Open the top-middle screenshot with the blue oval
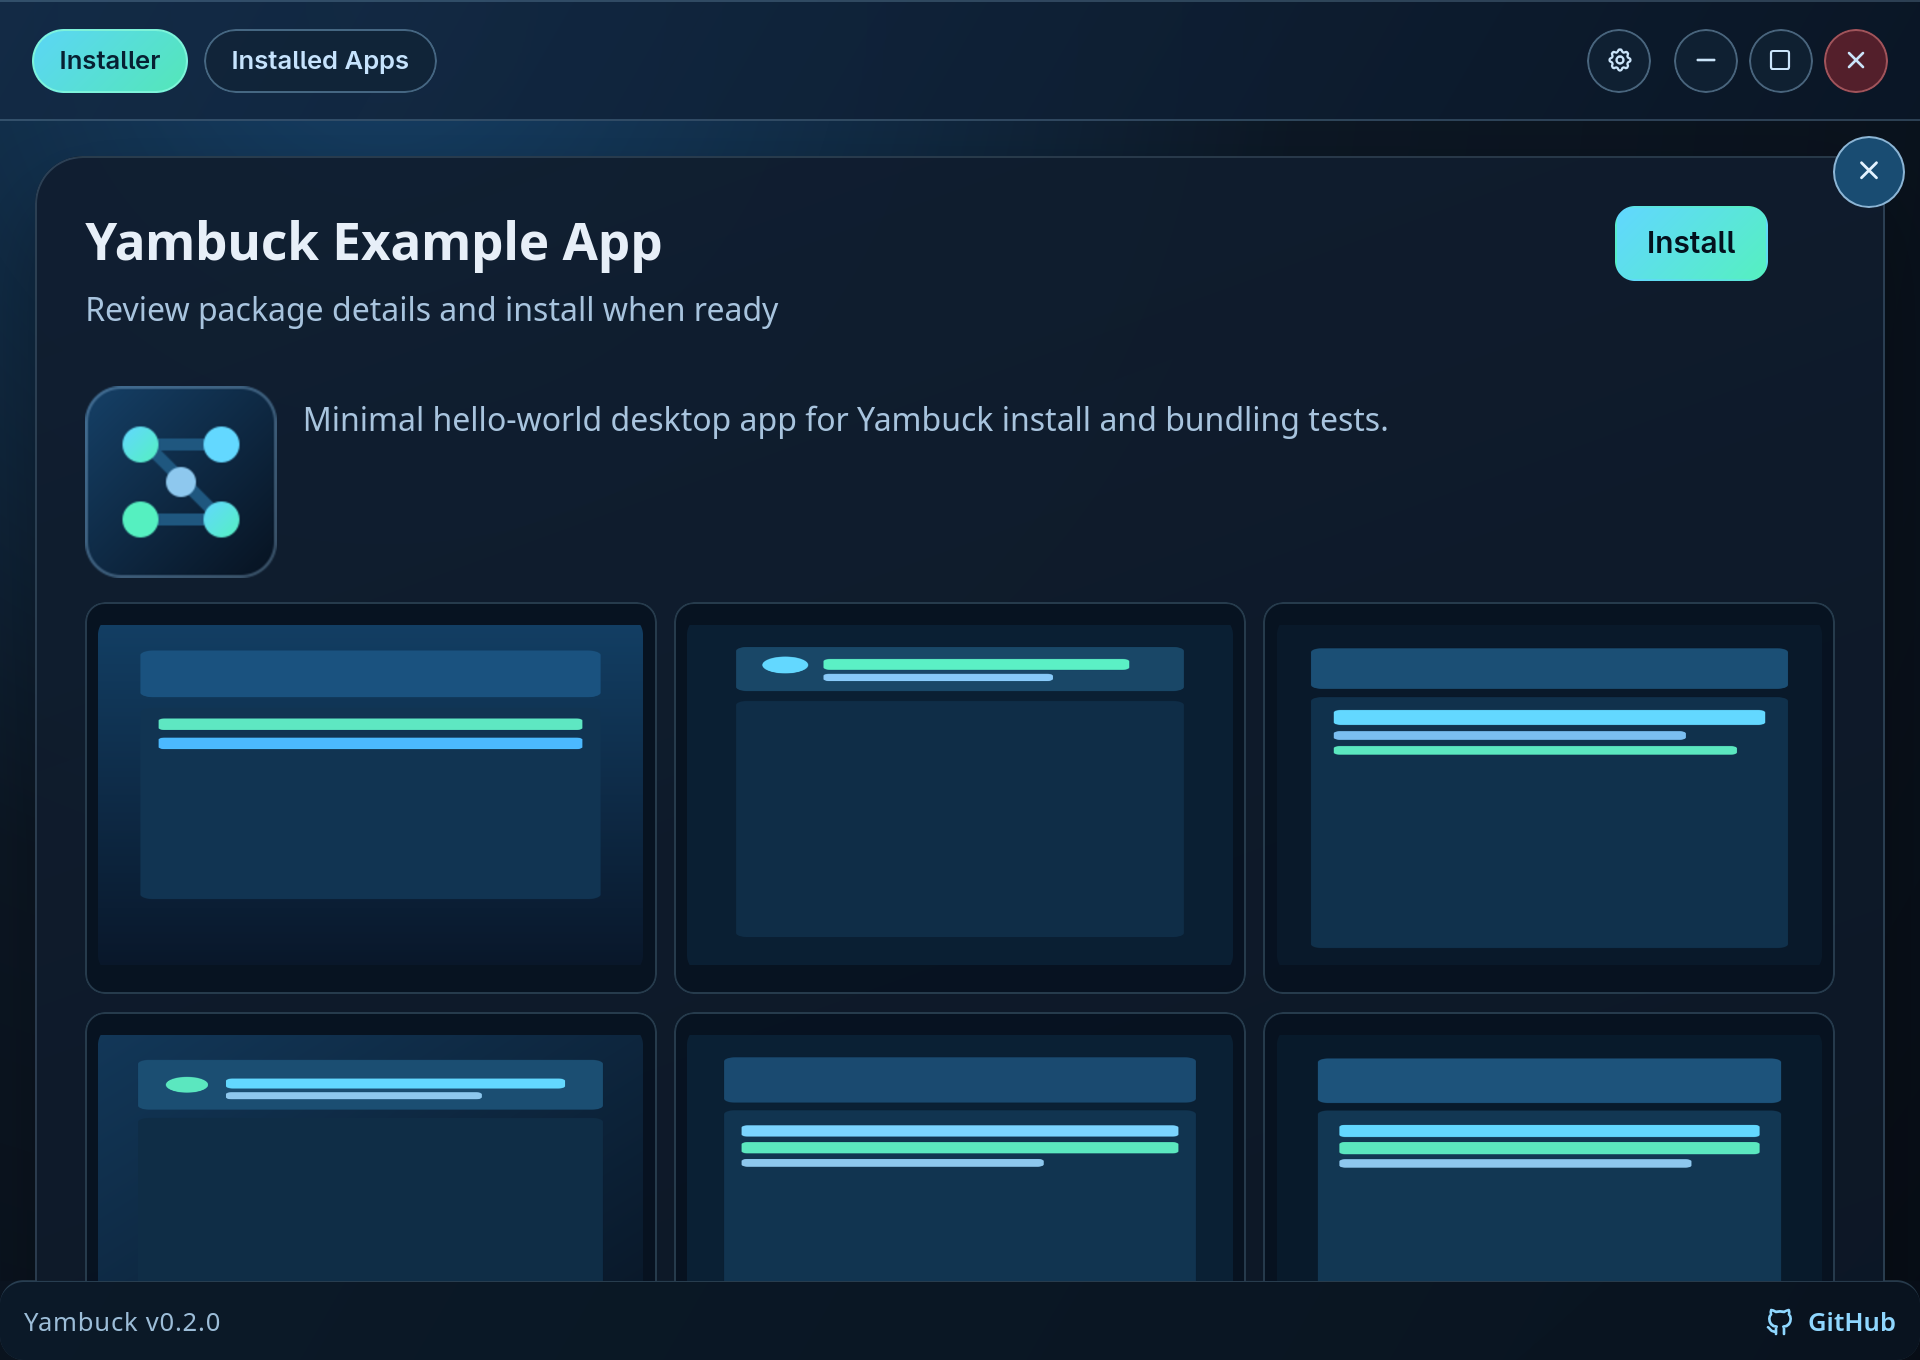1920x1360 pixels. [x=960, y=798]
